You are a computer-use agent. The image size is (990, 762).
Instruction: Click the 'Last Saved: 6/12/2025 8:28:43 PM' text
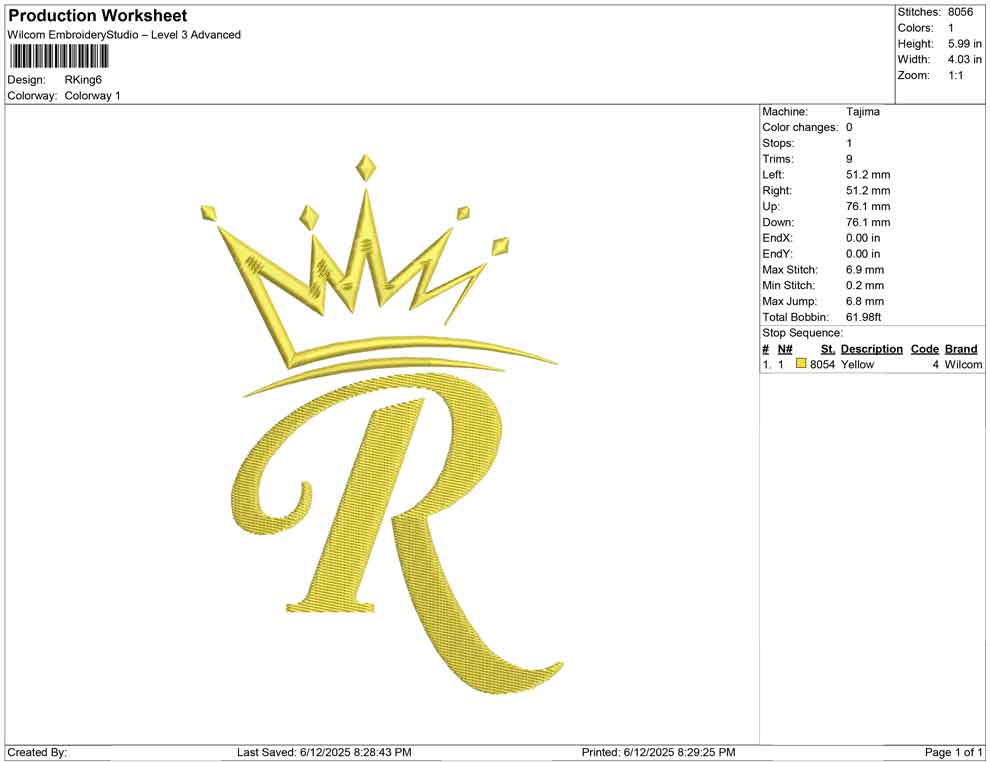[x=324, y=752]
